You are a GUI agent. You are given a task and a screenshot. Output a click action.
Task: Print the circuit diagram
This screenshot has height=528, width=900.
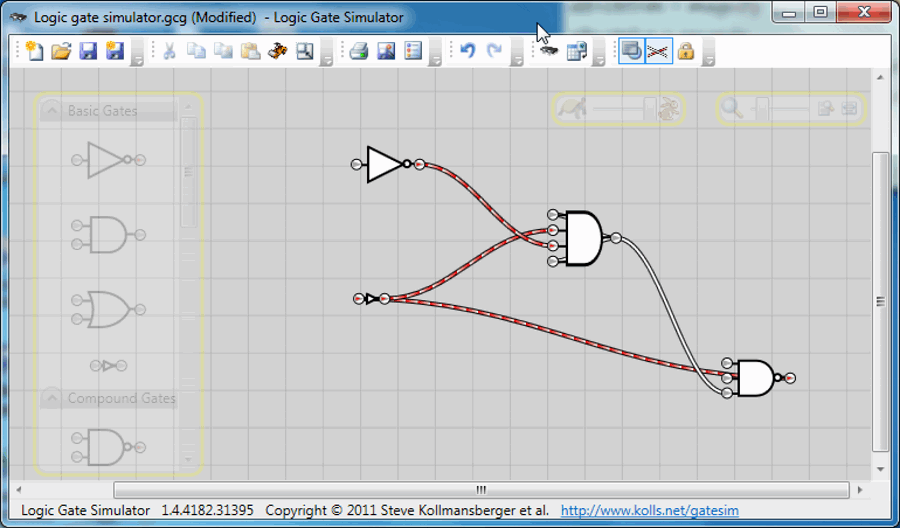click(x=359, y=51)
